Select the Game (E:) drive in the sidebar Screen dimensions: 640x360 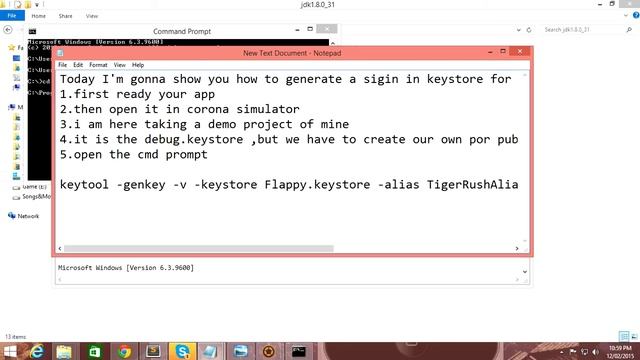(34, 187)
